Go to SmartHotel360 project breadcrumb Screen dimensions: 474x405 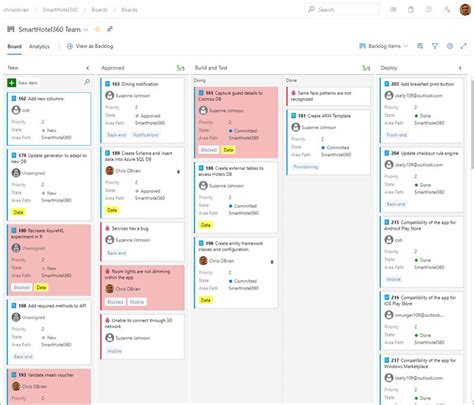coord(60,10)
